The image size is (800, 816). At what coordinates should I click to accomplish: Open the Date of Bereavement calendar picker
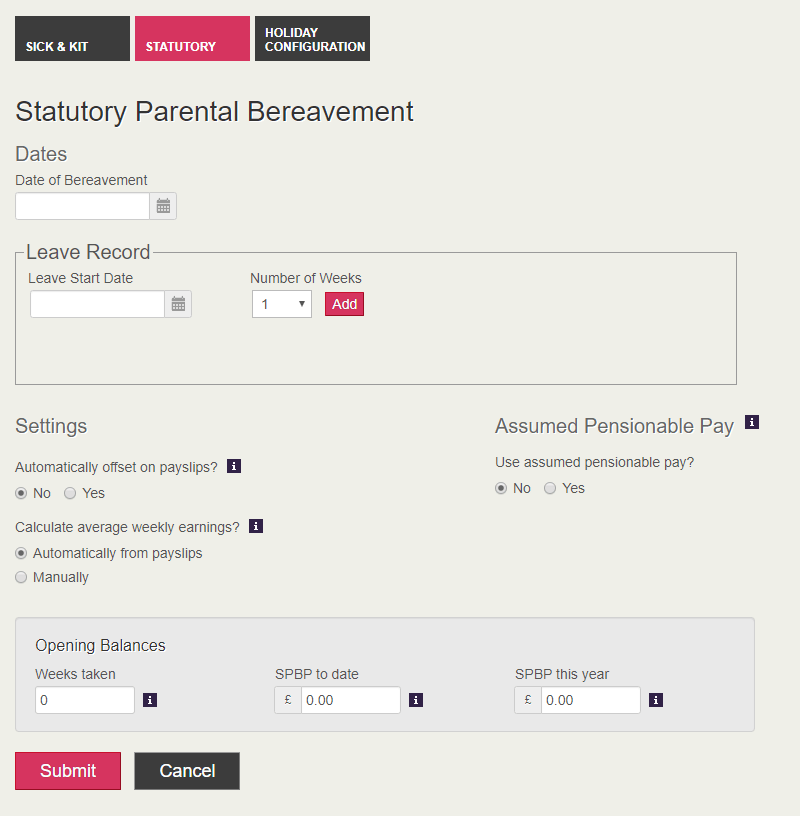pyautogui.click(x=163, y=205)
